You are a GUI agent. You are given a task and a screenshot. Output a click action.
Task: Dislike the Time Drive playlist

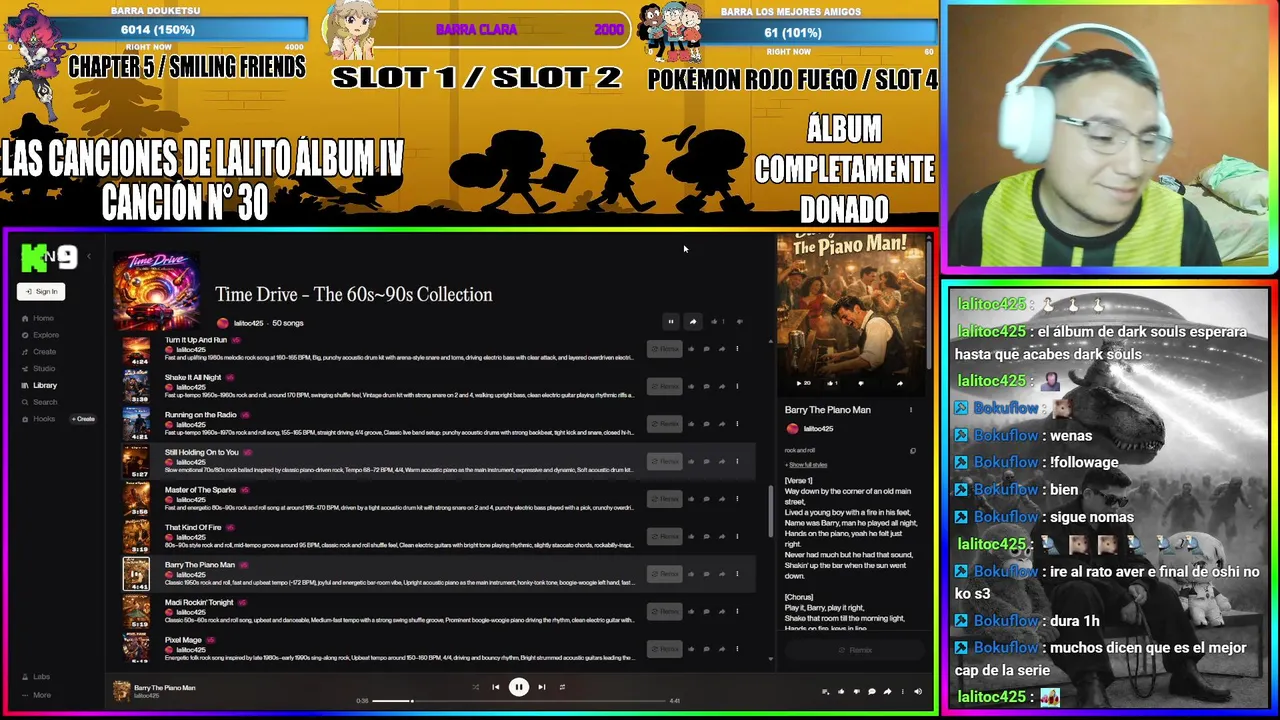(x=740, y=321)
